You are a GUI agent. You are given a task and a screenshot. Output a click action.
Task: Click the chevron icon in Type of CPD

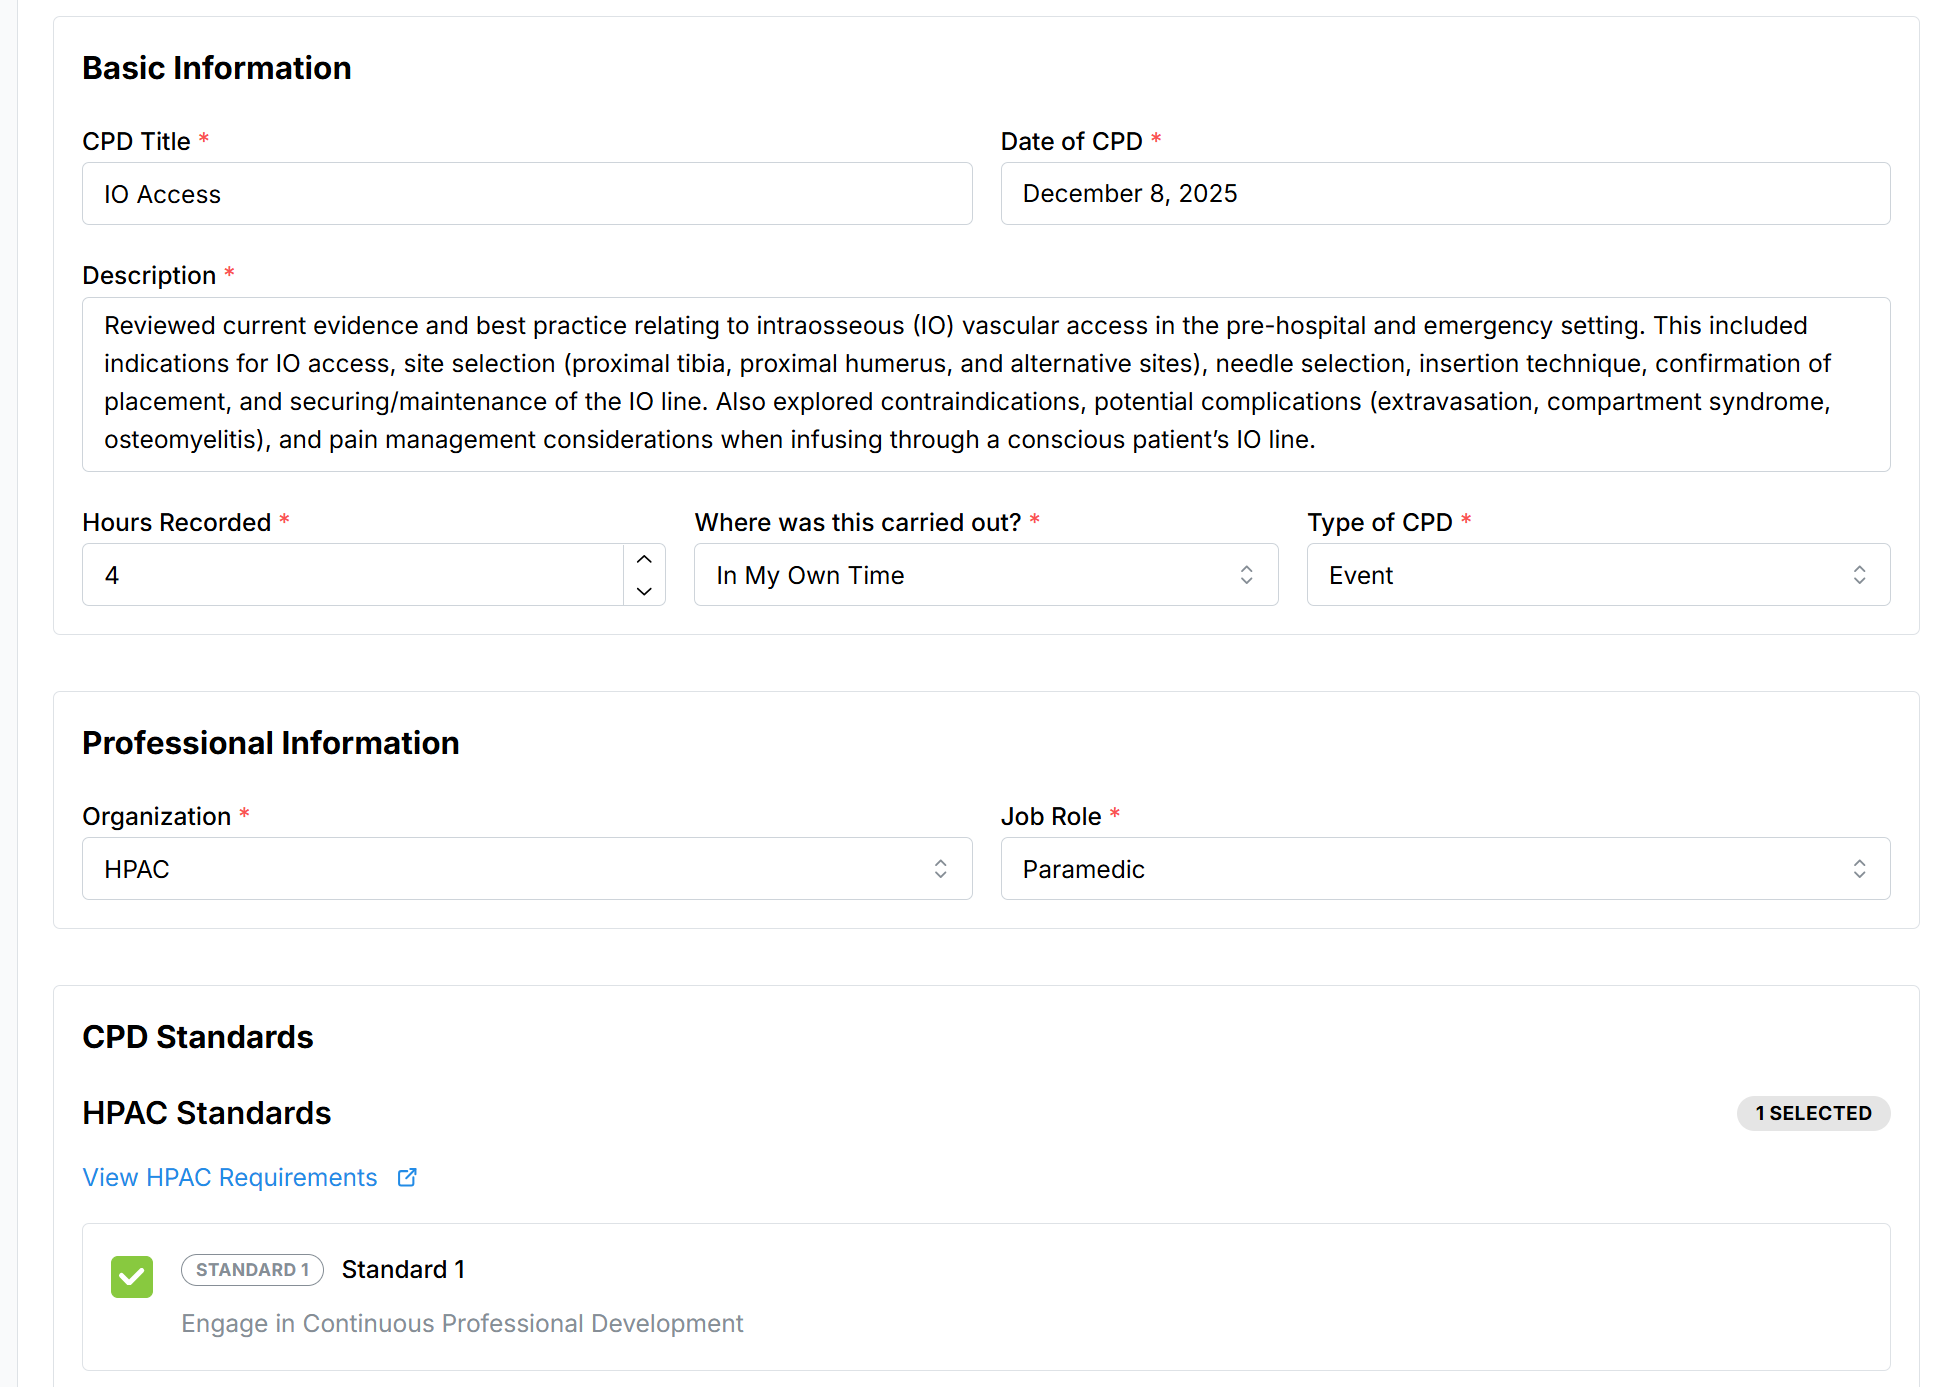coord(1859,575)
